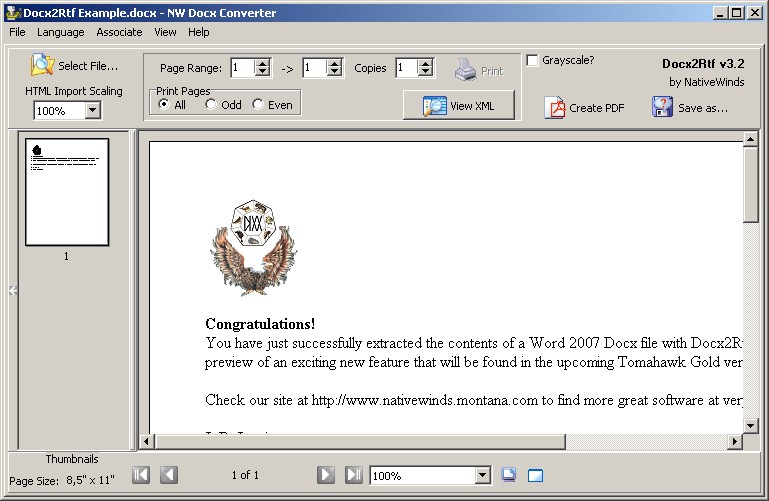
Task: Click scroll left arrow of preview
Action: click(146, 441)
